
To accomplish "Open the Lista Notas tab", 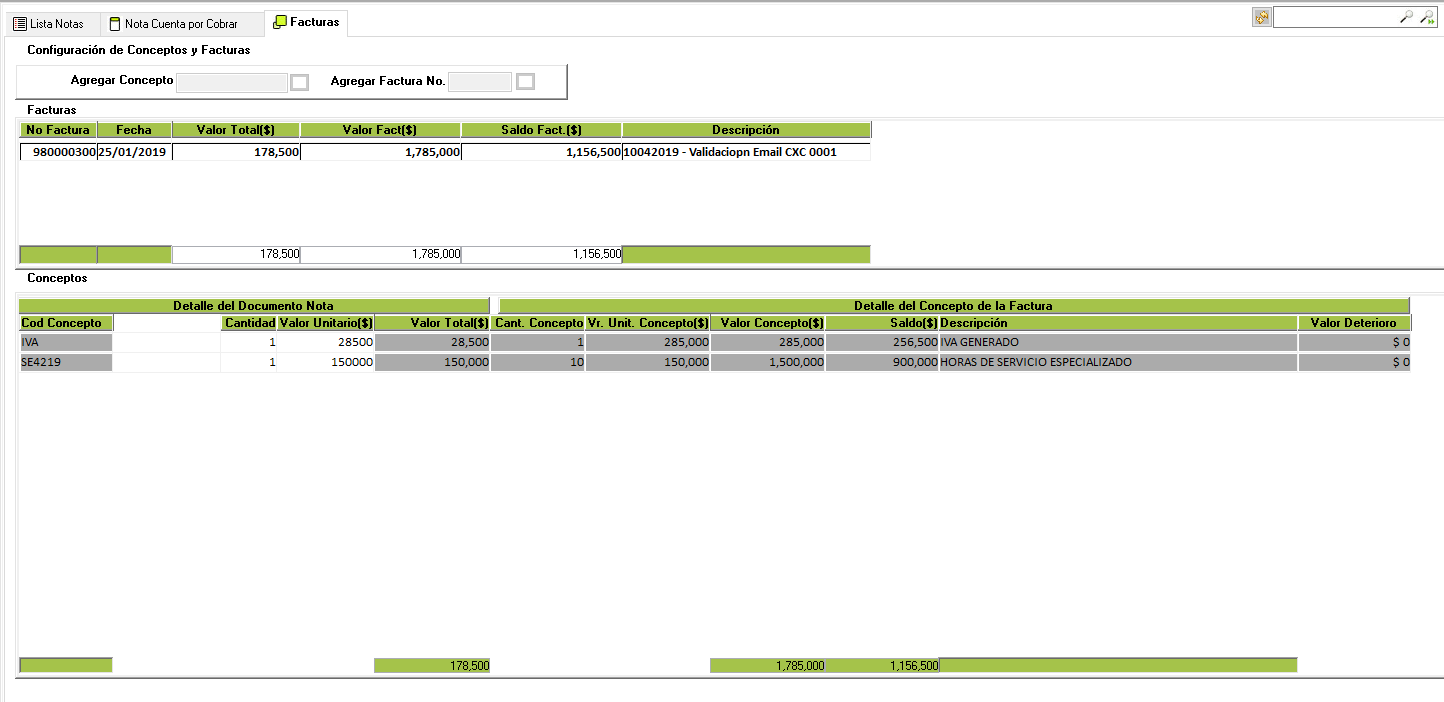I will tap(49, 23).
